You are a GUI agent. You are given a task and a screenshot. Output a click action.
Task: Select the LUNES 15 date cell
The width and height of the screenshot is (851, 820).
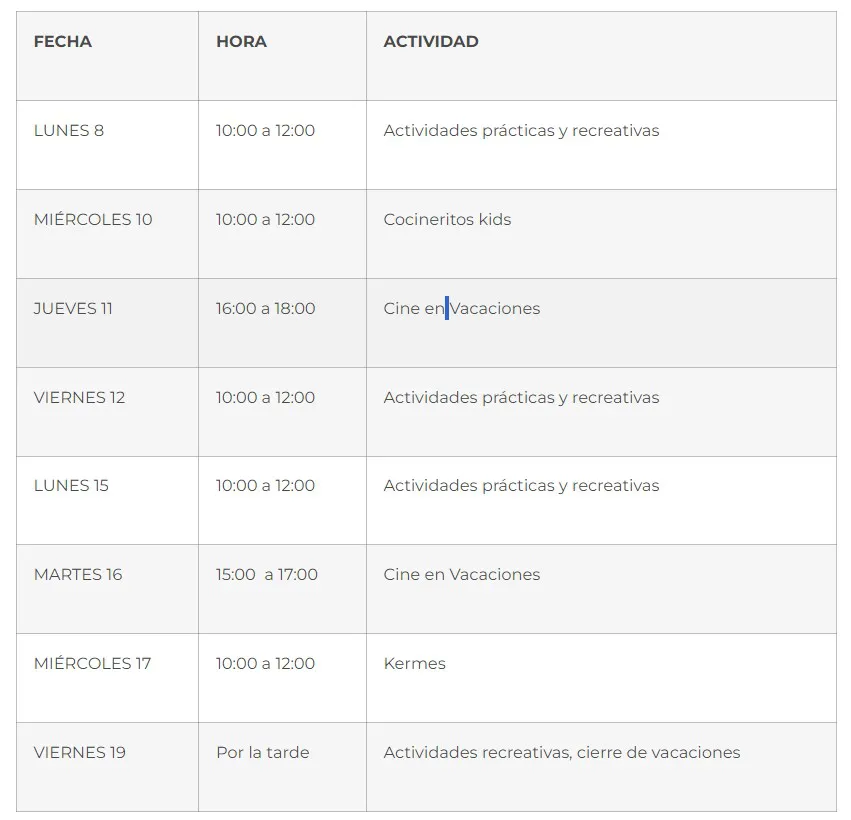pos(71,486)
